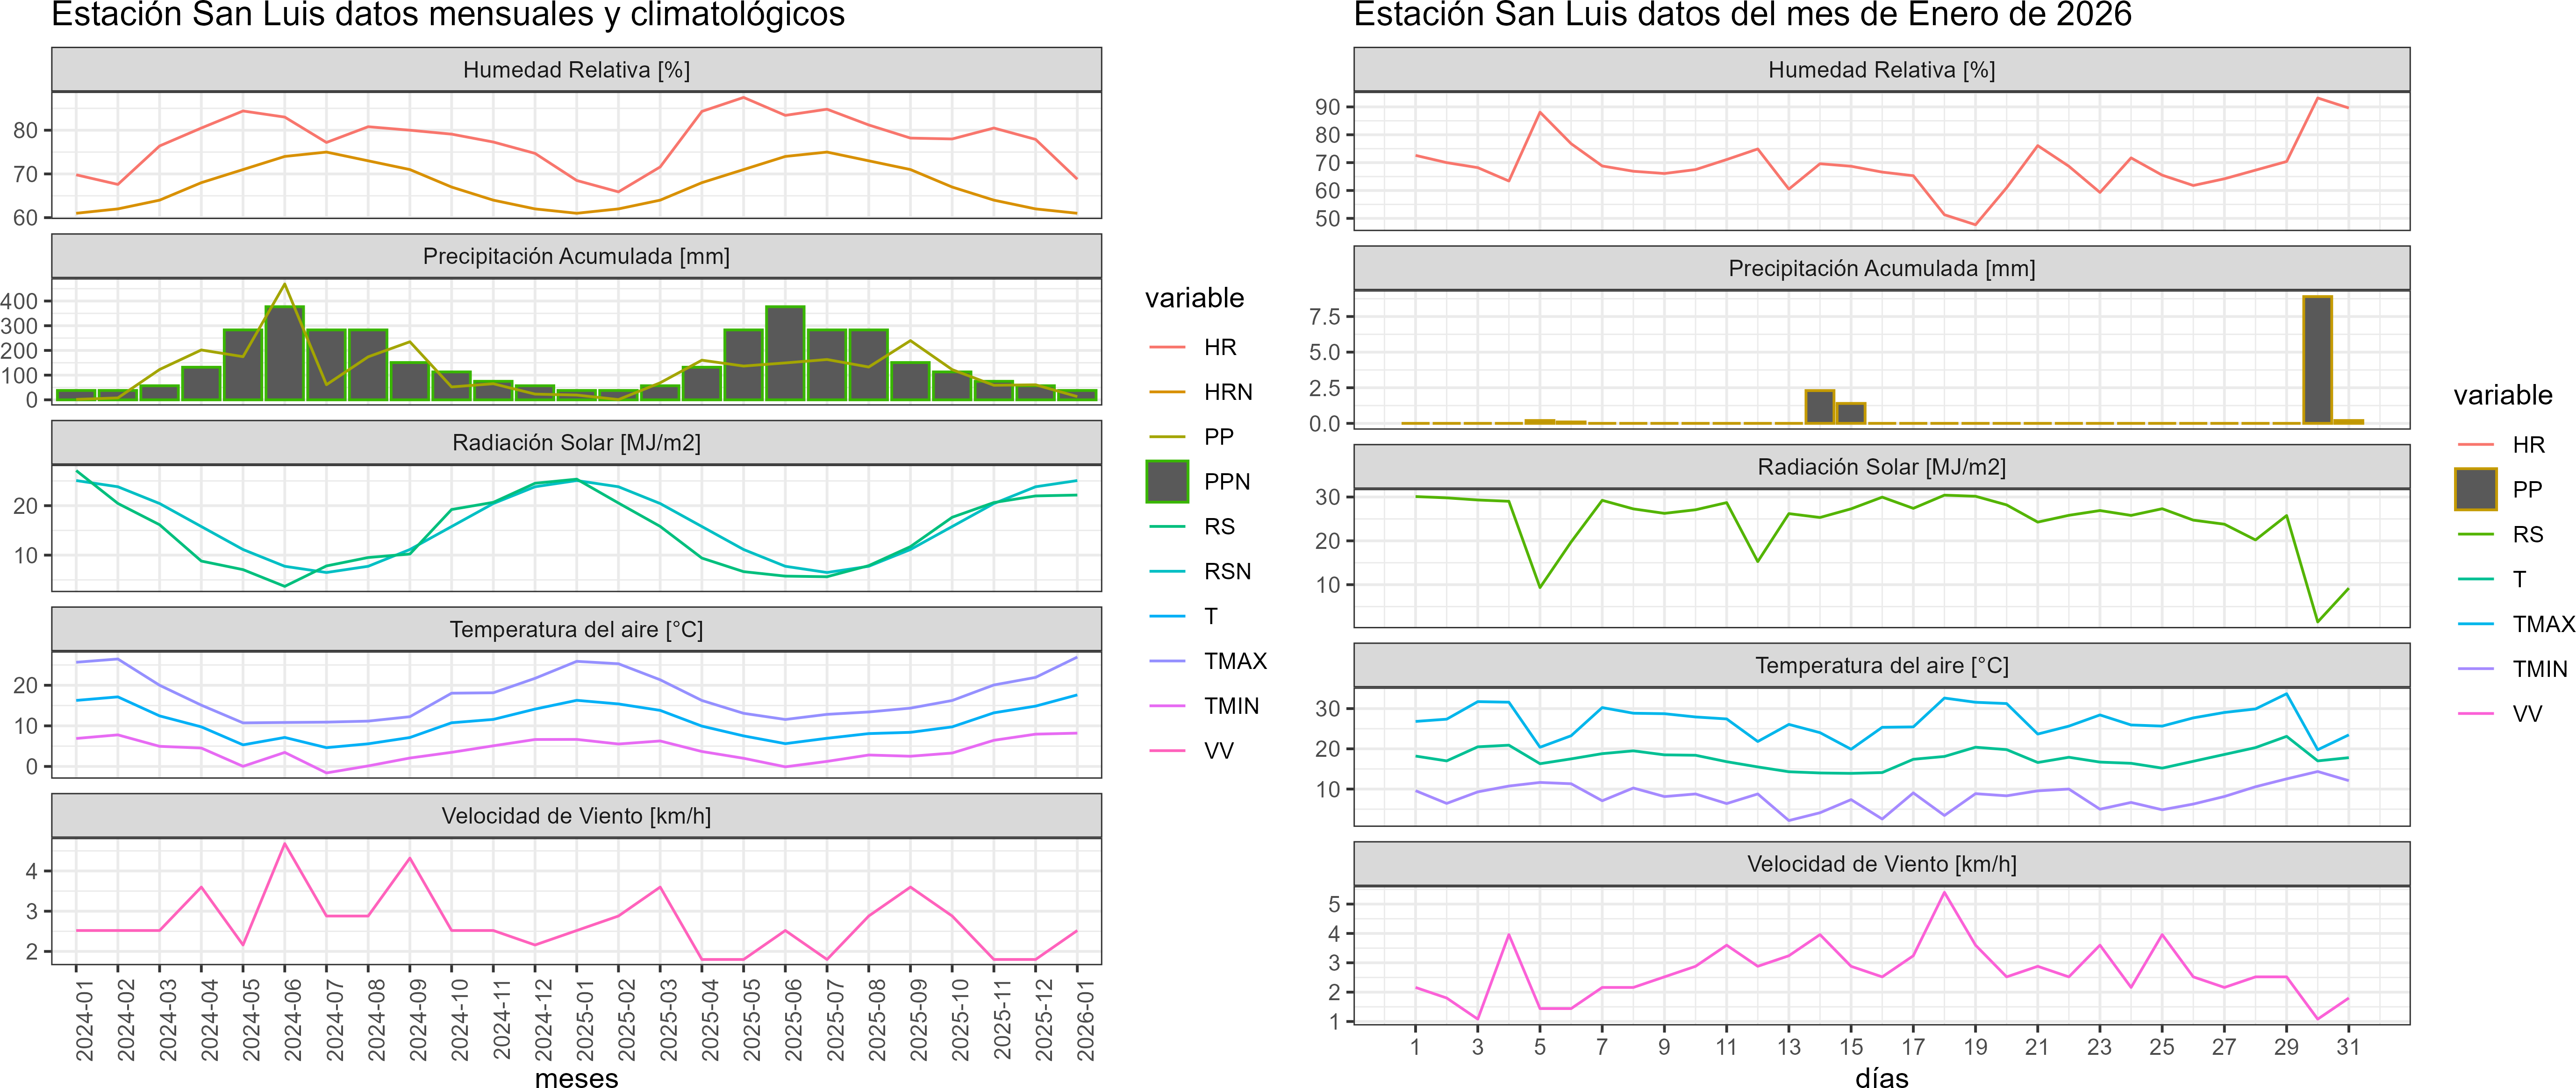The height and width of the screenshot is (1088, 2576).
Task: Click the 2024-06 tick label on month axis
Action: (293, 1020)
